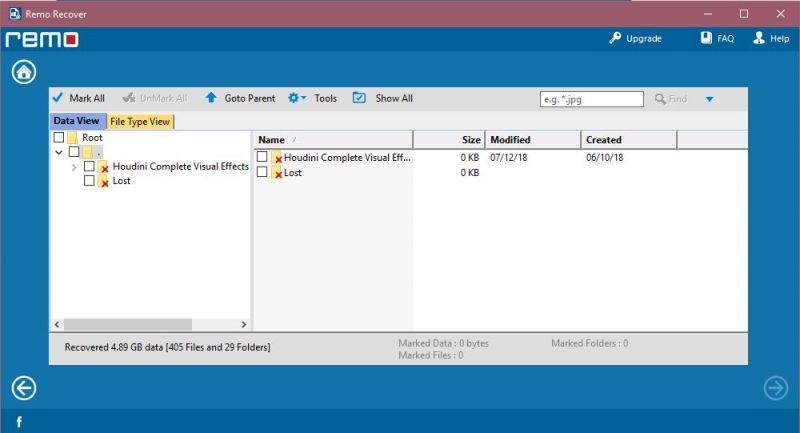The width and height of the screenshot is (800, 433).
Task: Sort by the Size column header
Action: [449, 140]
